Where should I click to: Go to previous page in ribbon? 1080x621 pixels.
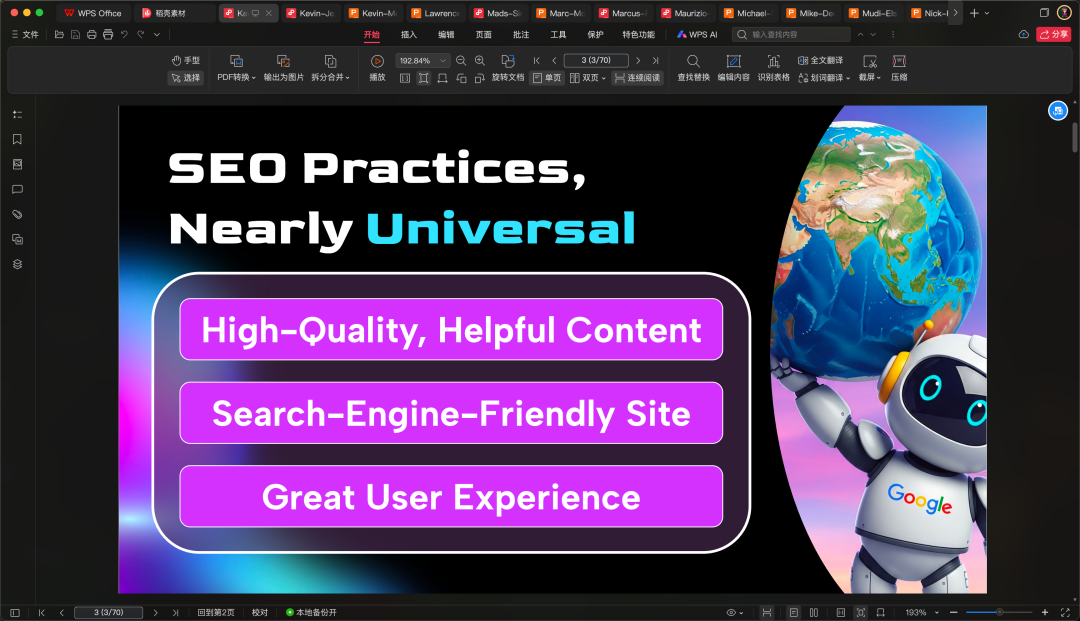coord(554,61)
